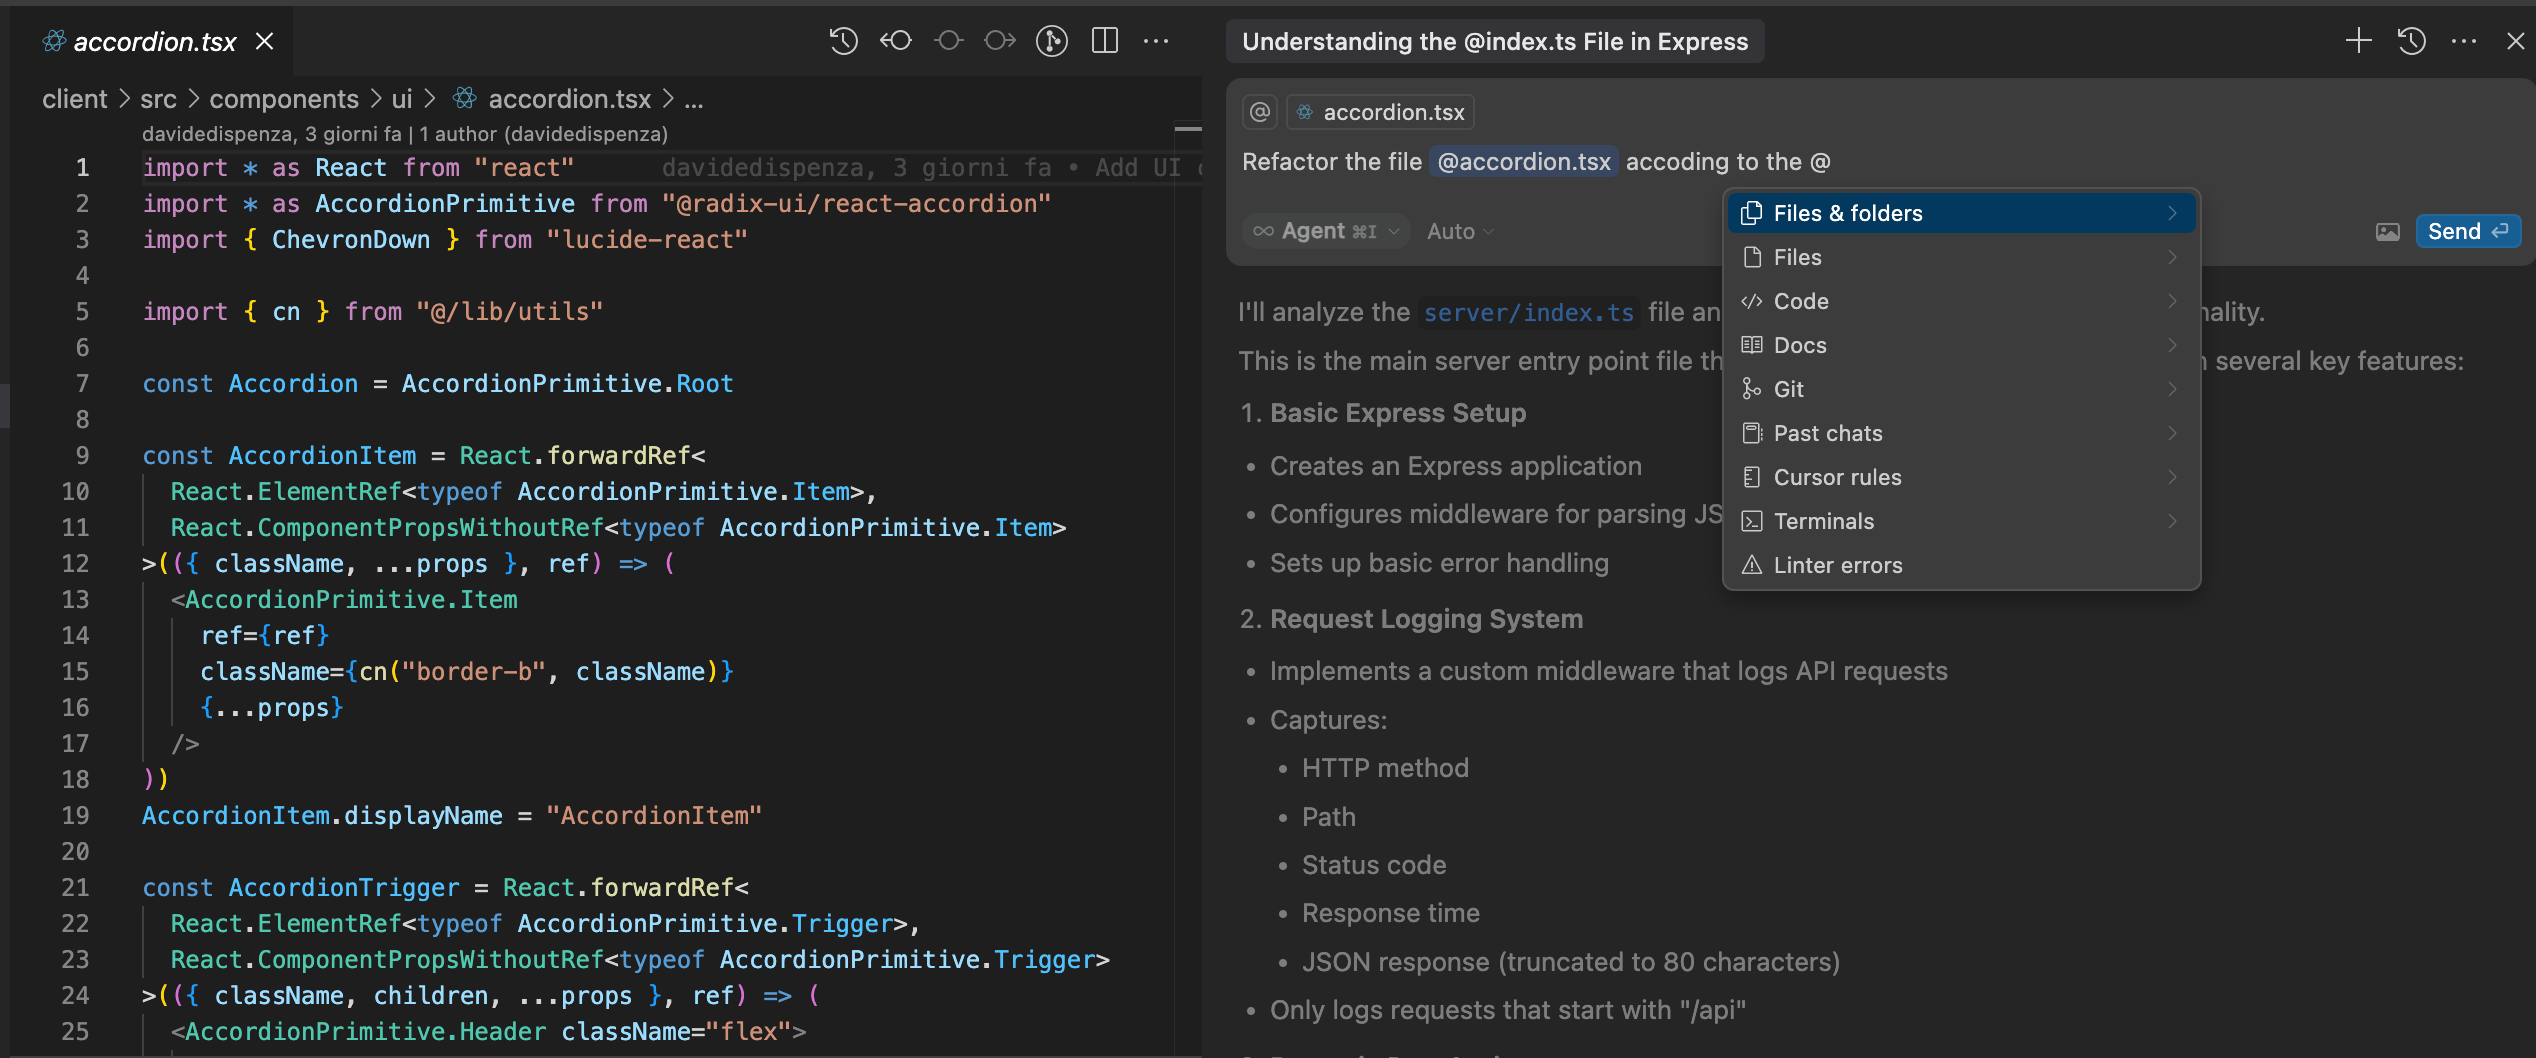Click the middle commit circle icon in editor toolbar
This screenshot has width=2536, height=1058.
tap(948, 41)
